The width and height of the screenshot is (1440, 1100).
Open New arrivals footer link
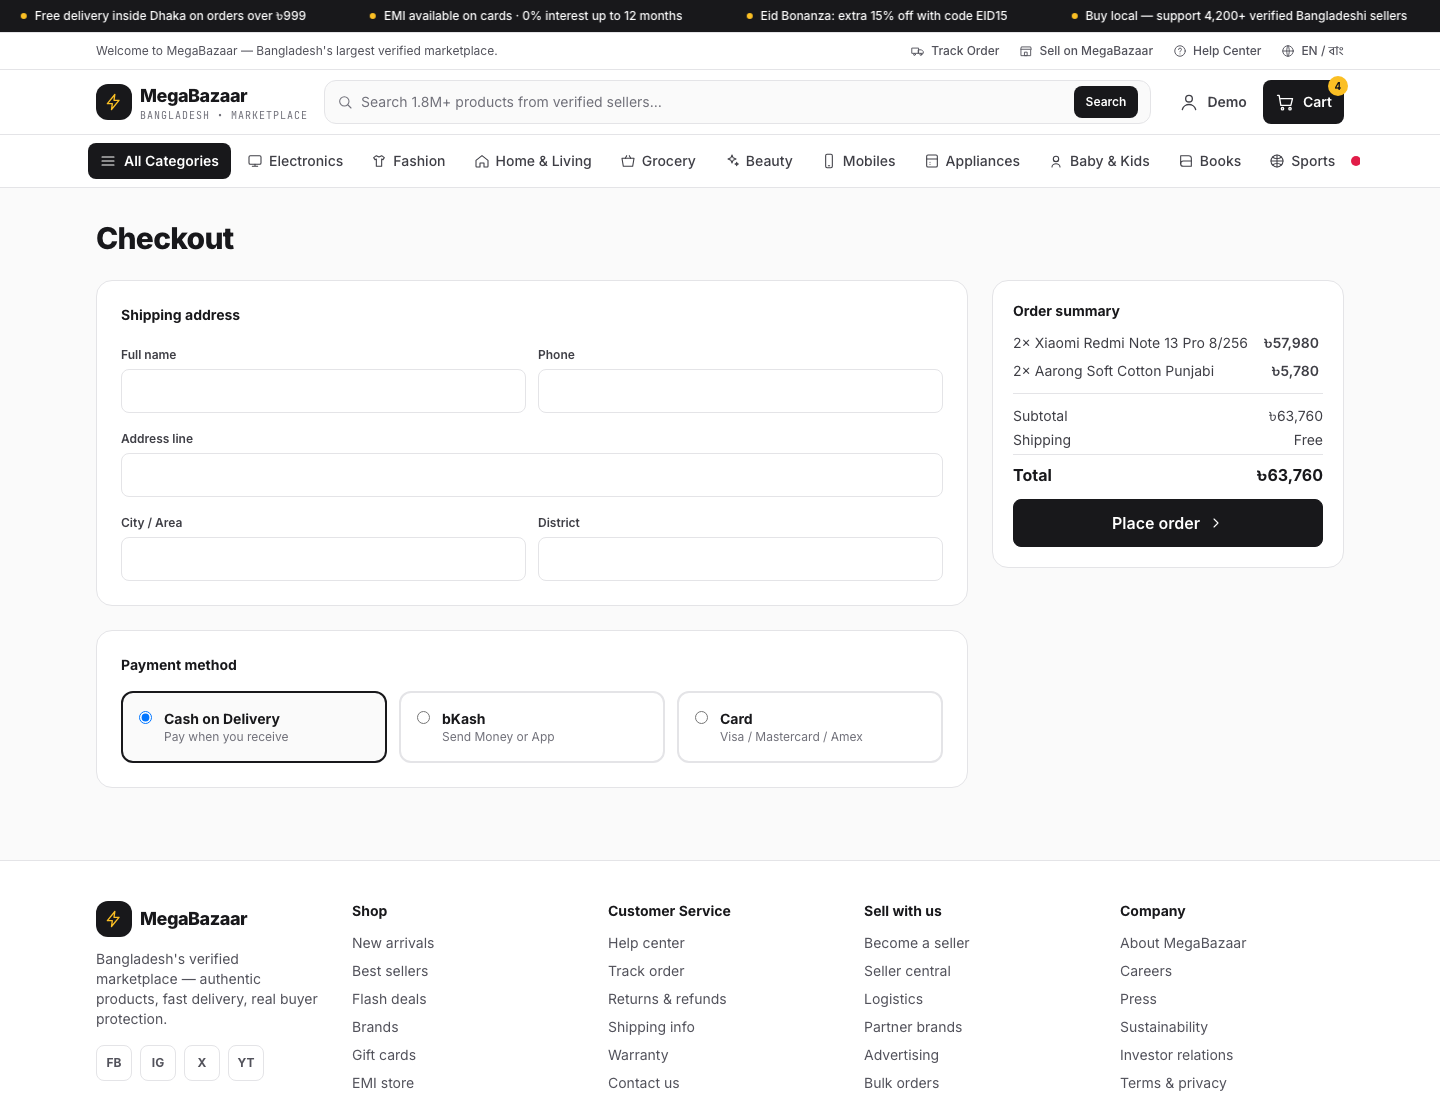393,943
